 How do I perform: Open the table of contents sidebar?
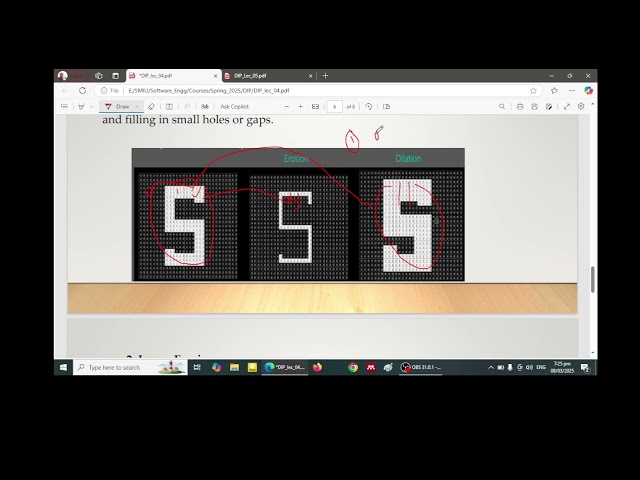click(64, 107)
